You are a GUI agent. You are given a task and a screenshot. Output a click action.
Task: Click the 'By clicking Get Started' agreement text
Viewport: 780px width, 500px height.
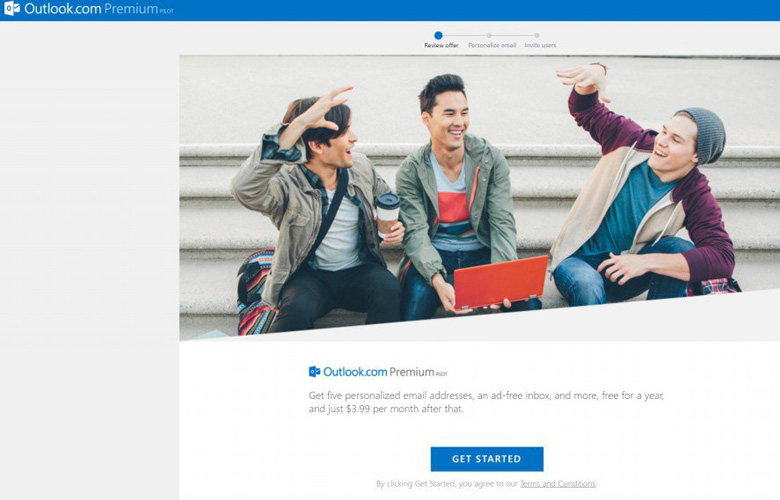pos(446,484)
